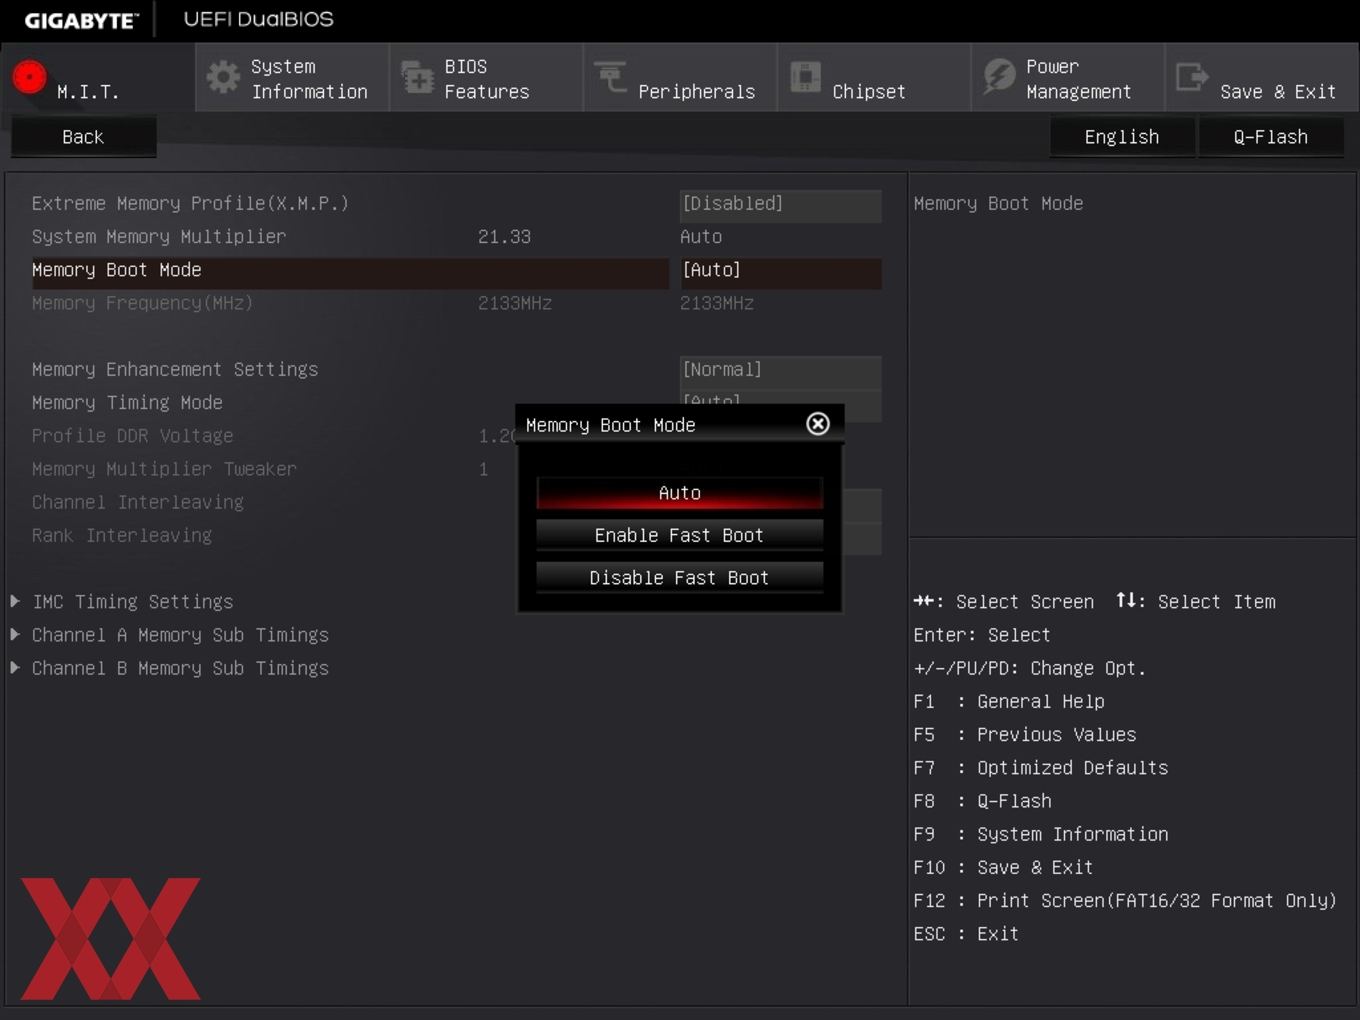Select the Memory Frequency(MHz) label
This screenshot has width=1360, height=1020.
[x=142, y=303]
